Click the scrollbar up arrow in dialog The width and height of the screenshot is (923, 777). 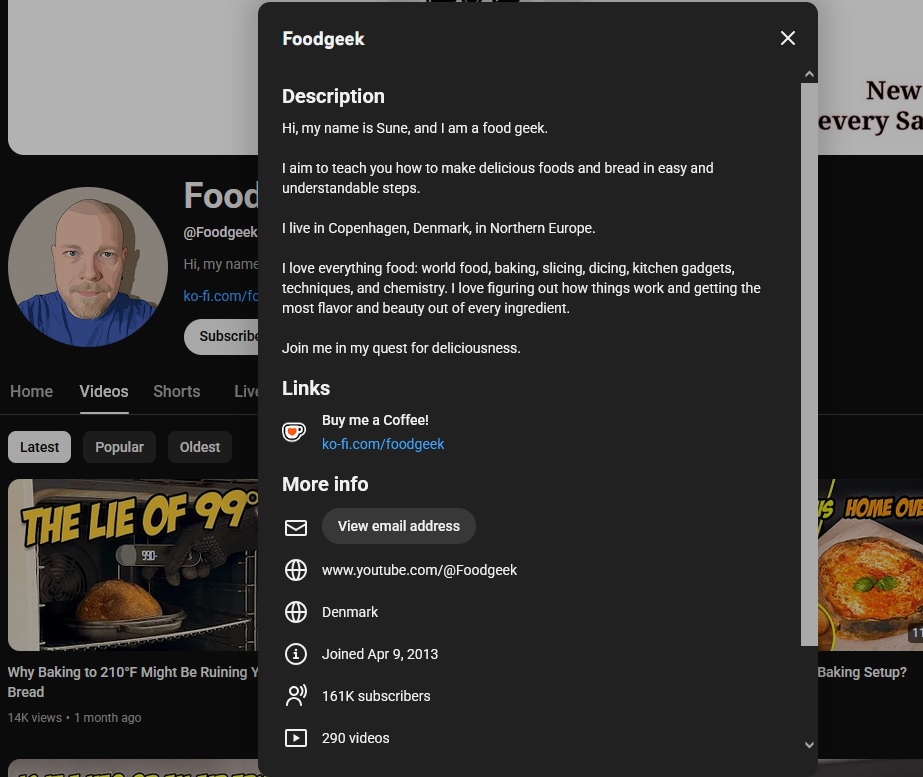tap(809, 74)
